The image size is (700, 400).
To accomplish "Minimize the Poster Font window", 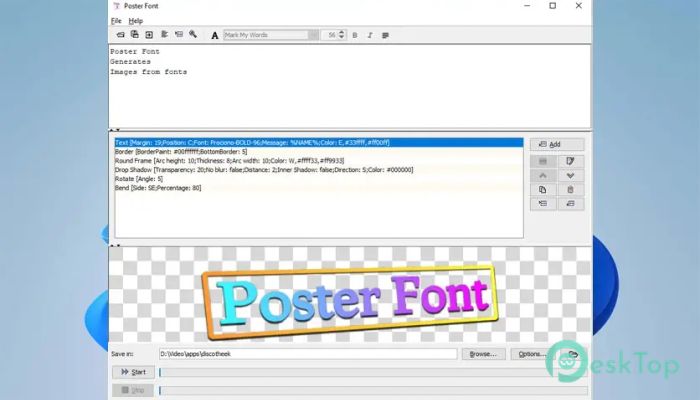I will (527, 6).
